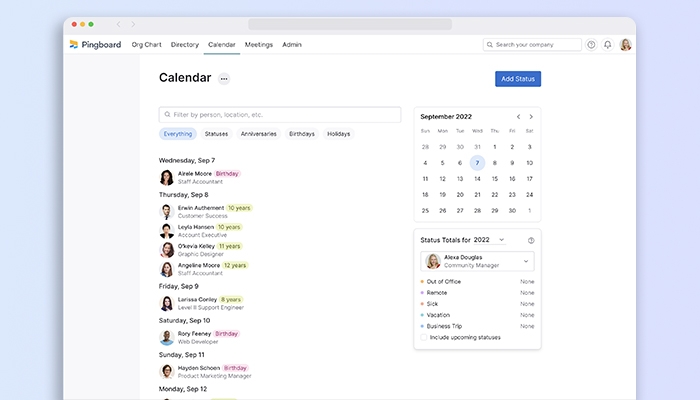Open Rory Feeney's name link

[x=194, y=334]
